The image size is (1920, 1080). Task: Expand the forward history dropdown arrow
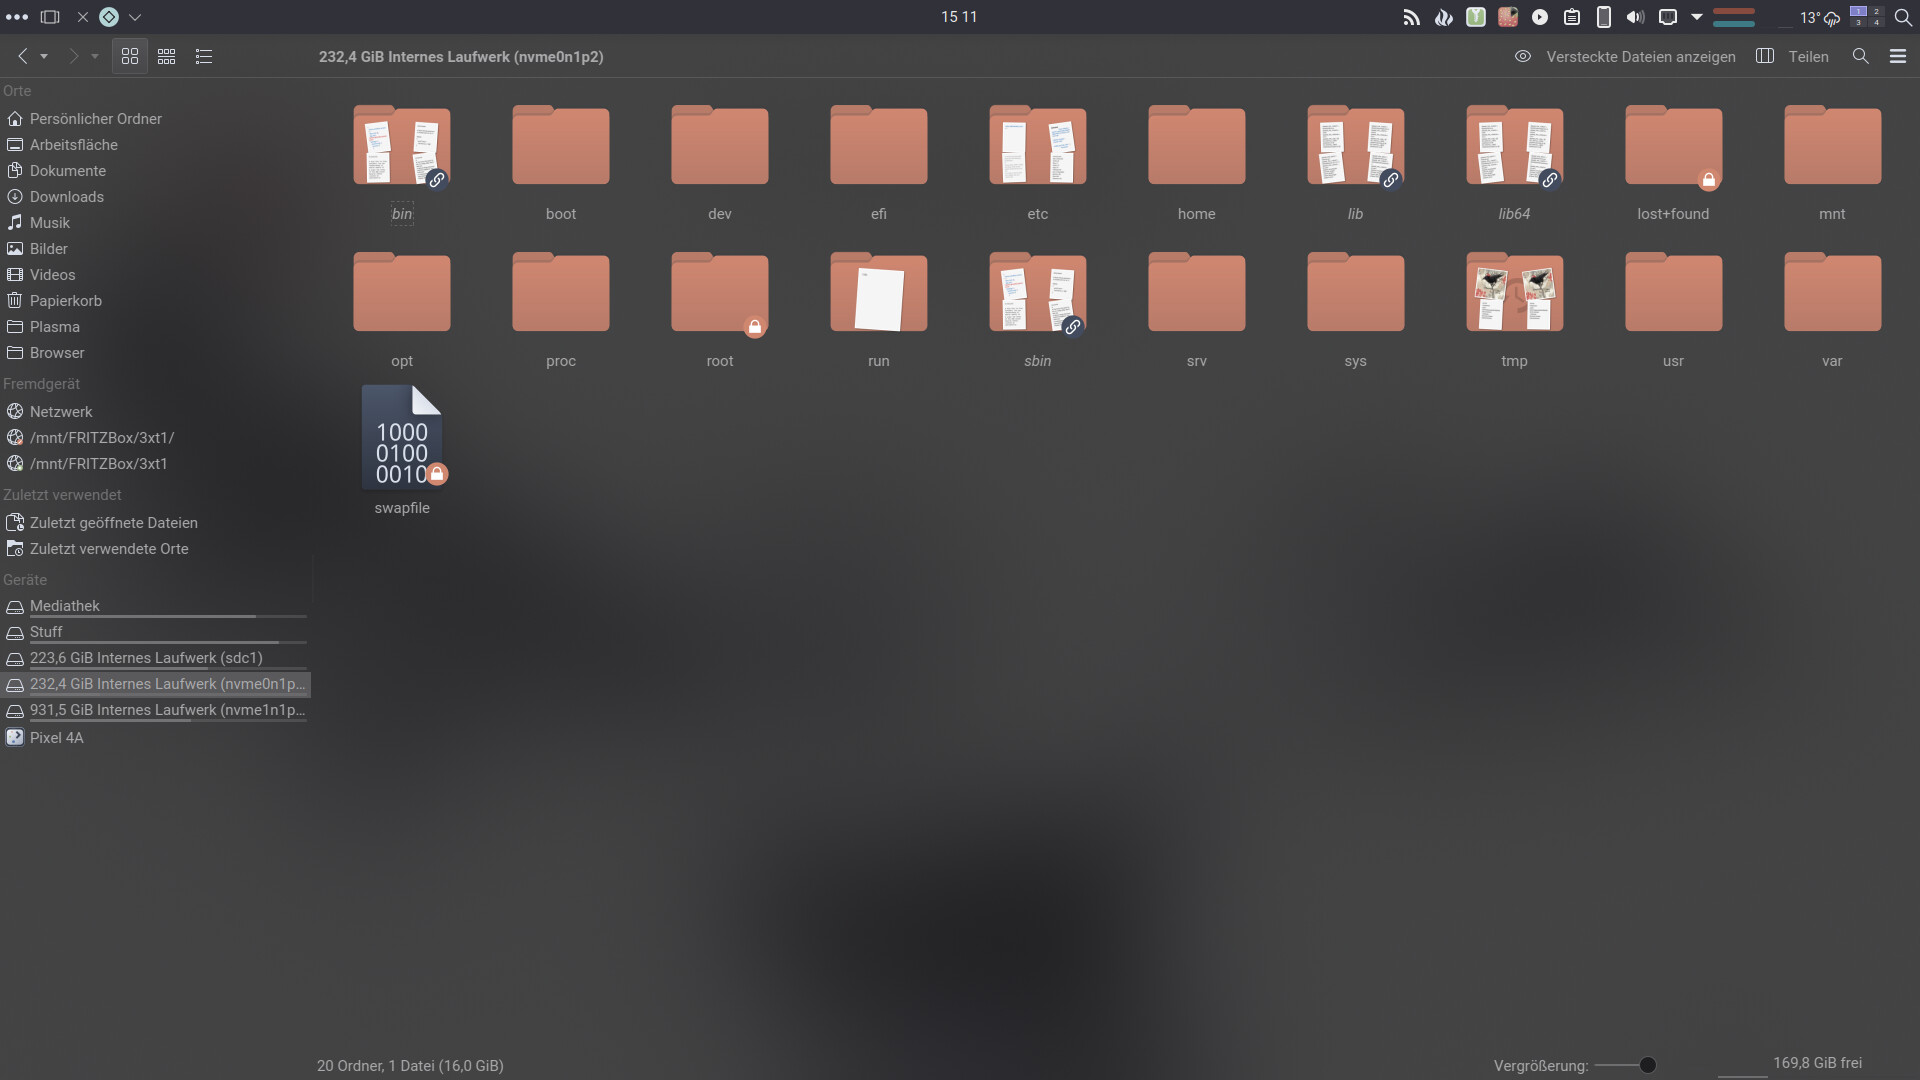pyautogui.click(x=95, y=57)
